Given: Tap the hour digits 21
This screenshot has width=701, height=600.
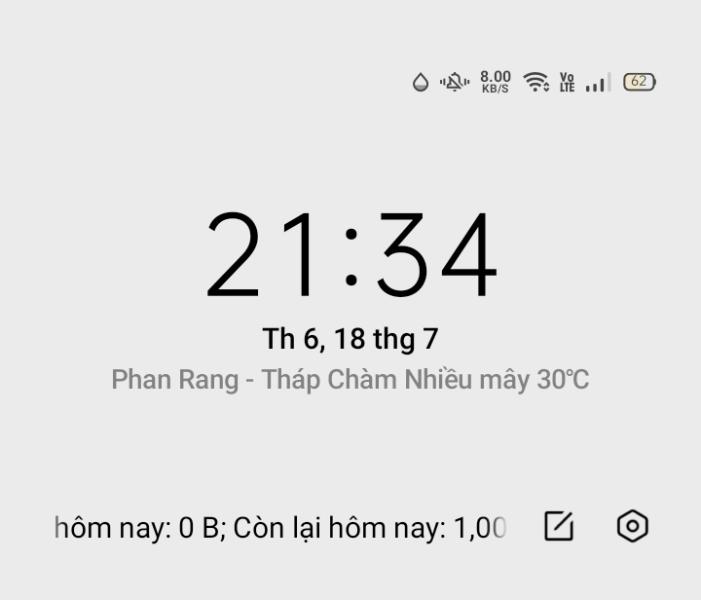Looking at the screenshot, I should 258,254.
